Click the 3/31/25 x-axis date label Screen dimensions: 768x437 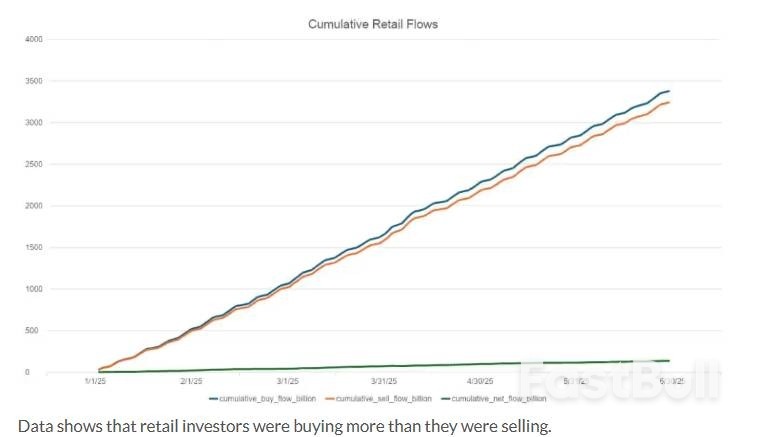(x=383, y=381)
